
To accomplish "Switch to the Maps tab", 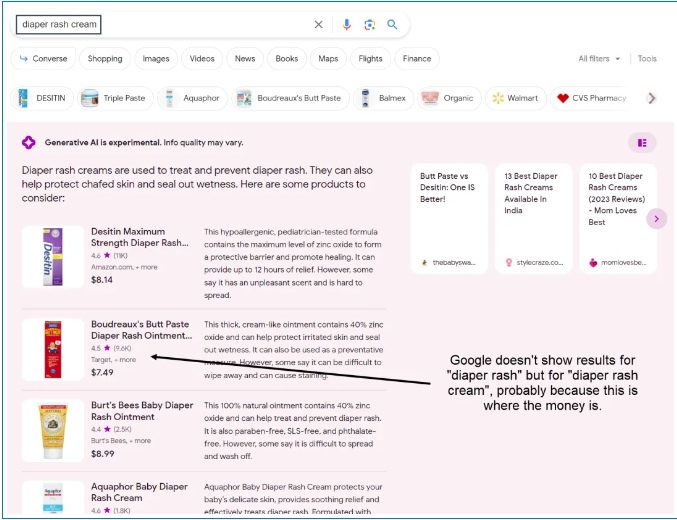I will tap(328, 59).
